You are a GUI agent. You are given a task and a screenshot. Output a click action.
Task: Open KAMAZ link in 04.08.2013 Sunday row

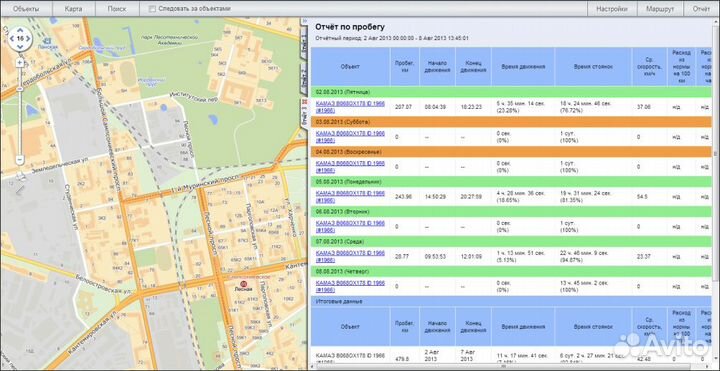click(x=350, y=167)
